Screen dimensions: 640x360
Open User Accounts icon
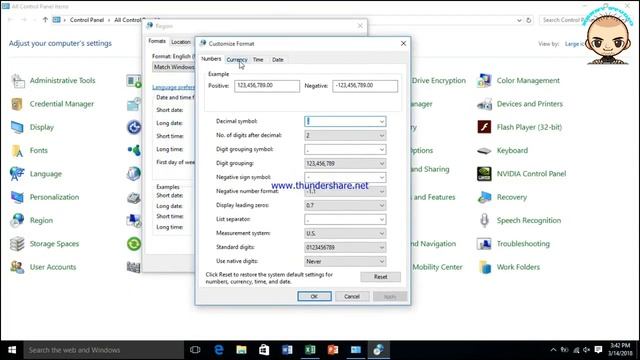pos(17,267)
